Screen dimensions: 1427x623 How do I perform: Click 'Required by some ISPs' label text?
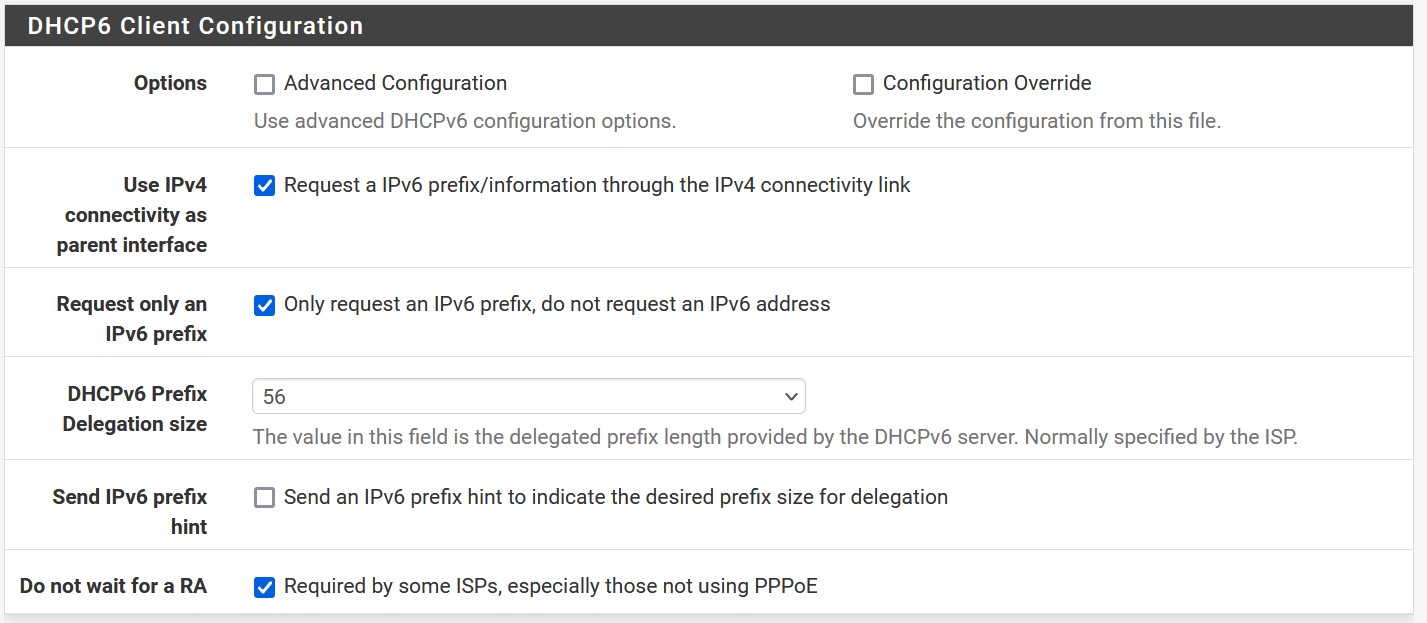(x=550, y=586)
